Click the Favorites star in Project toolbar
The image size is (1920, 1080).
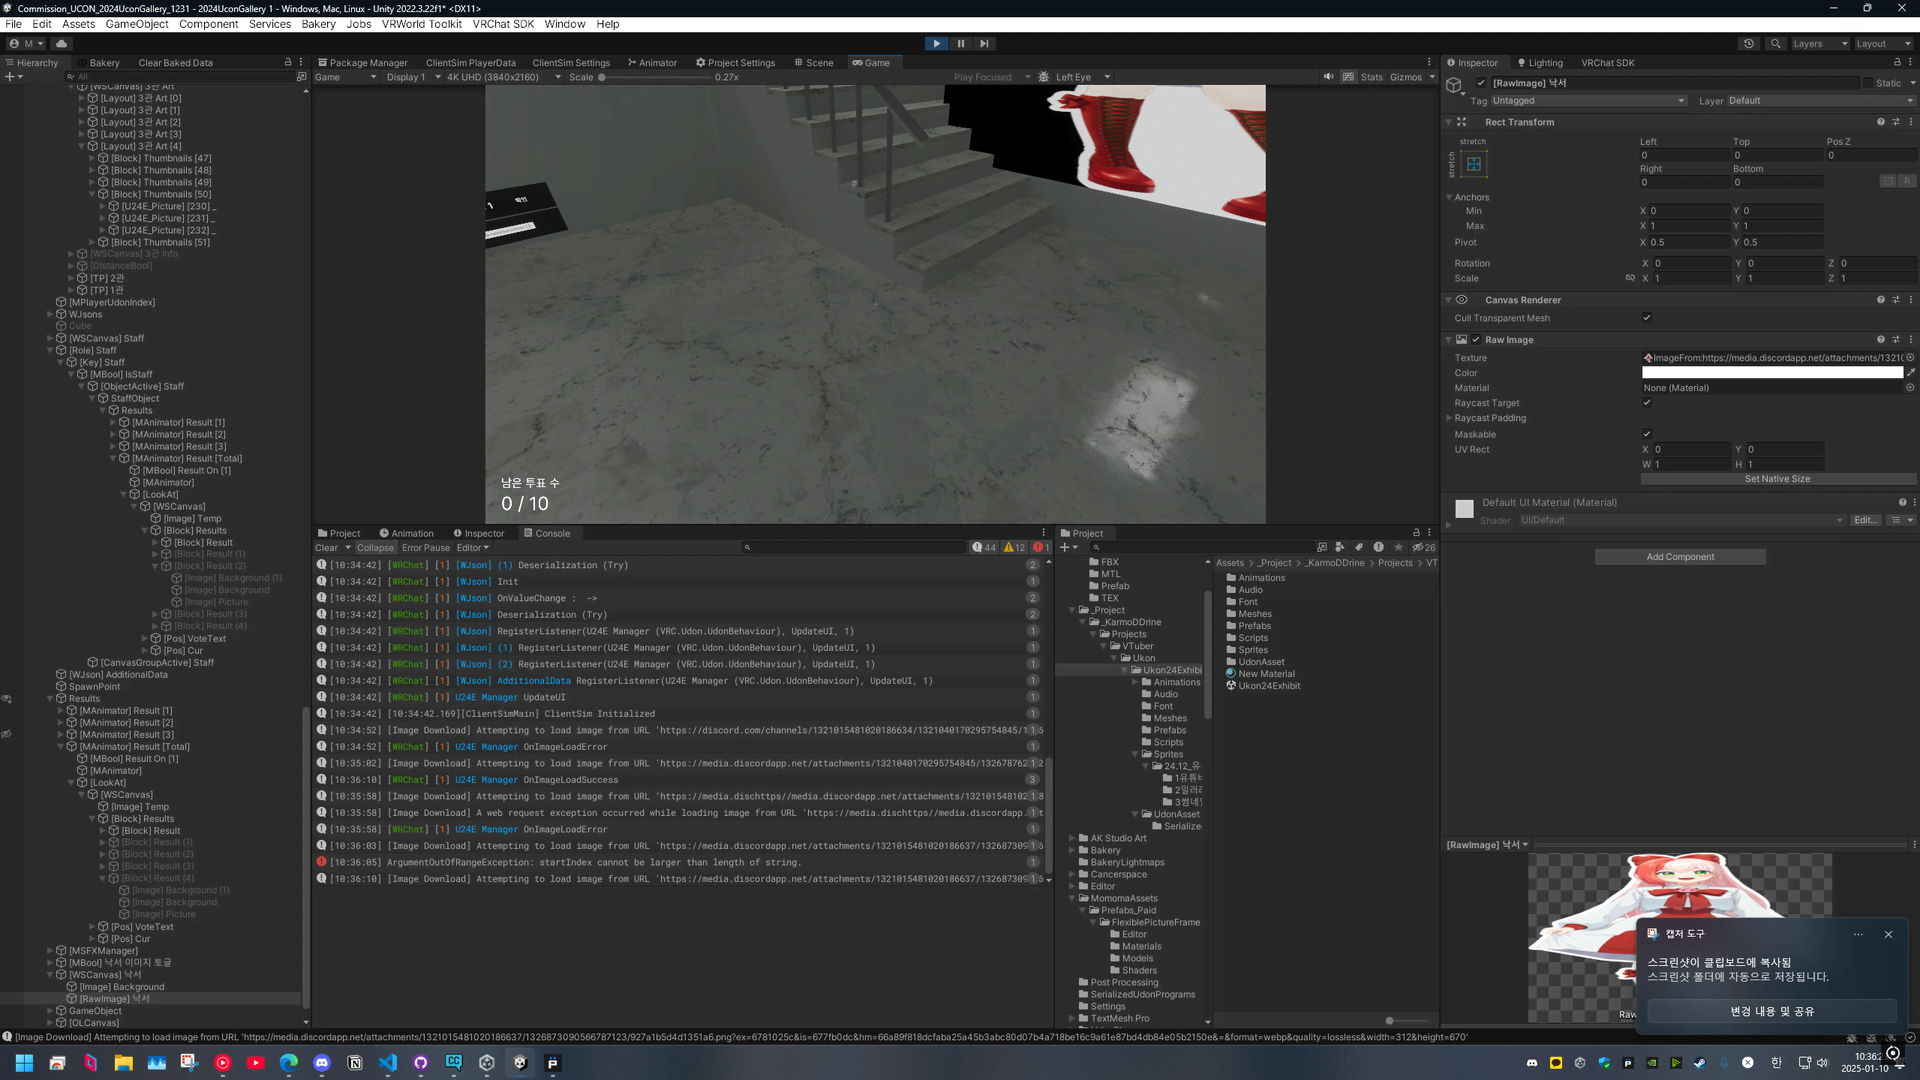tap(1398, 548)
